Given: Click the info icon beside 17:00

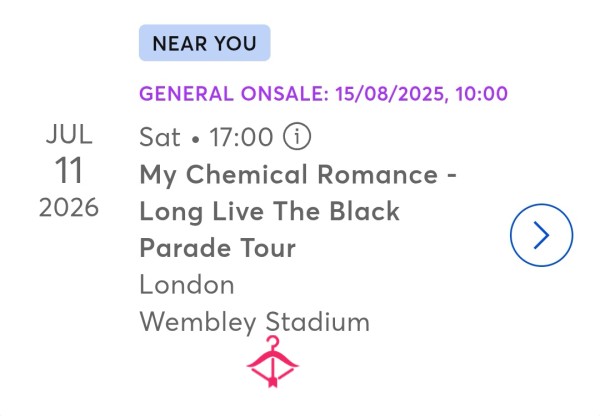Looking at the screenshot, I should 297,136.
